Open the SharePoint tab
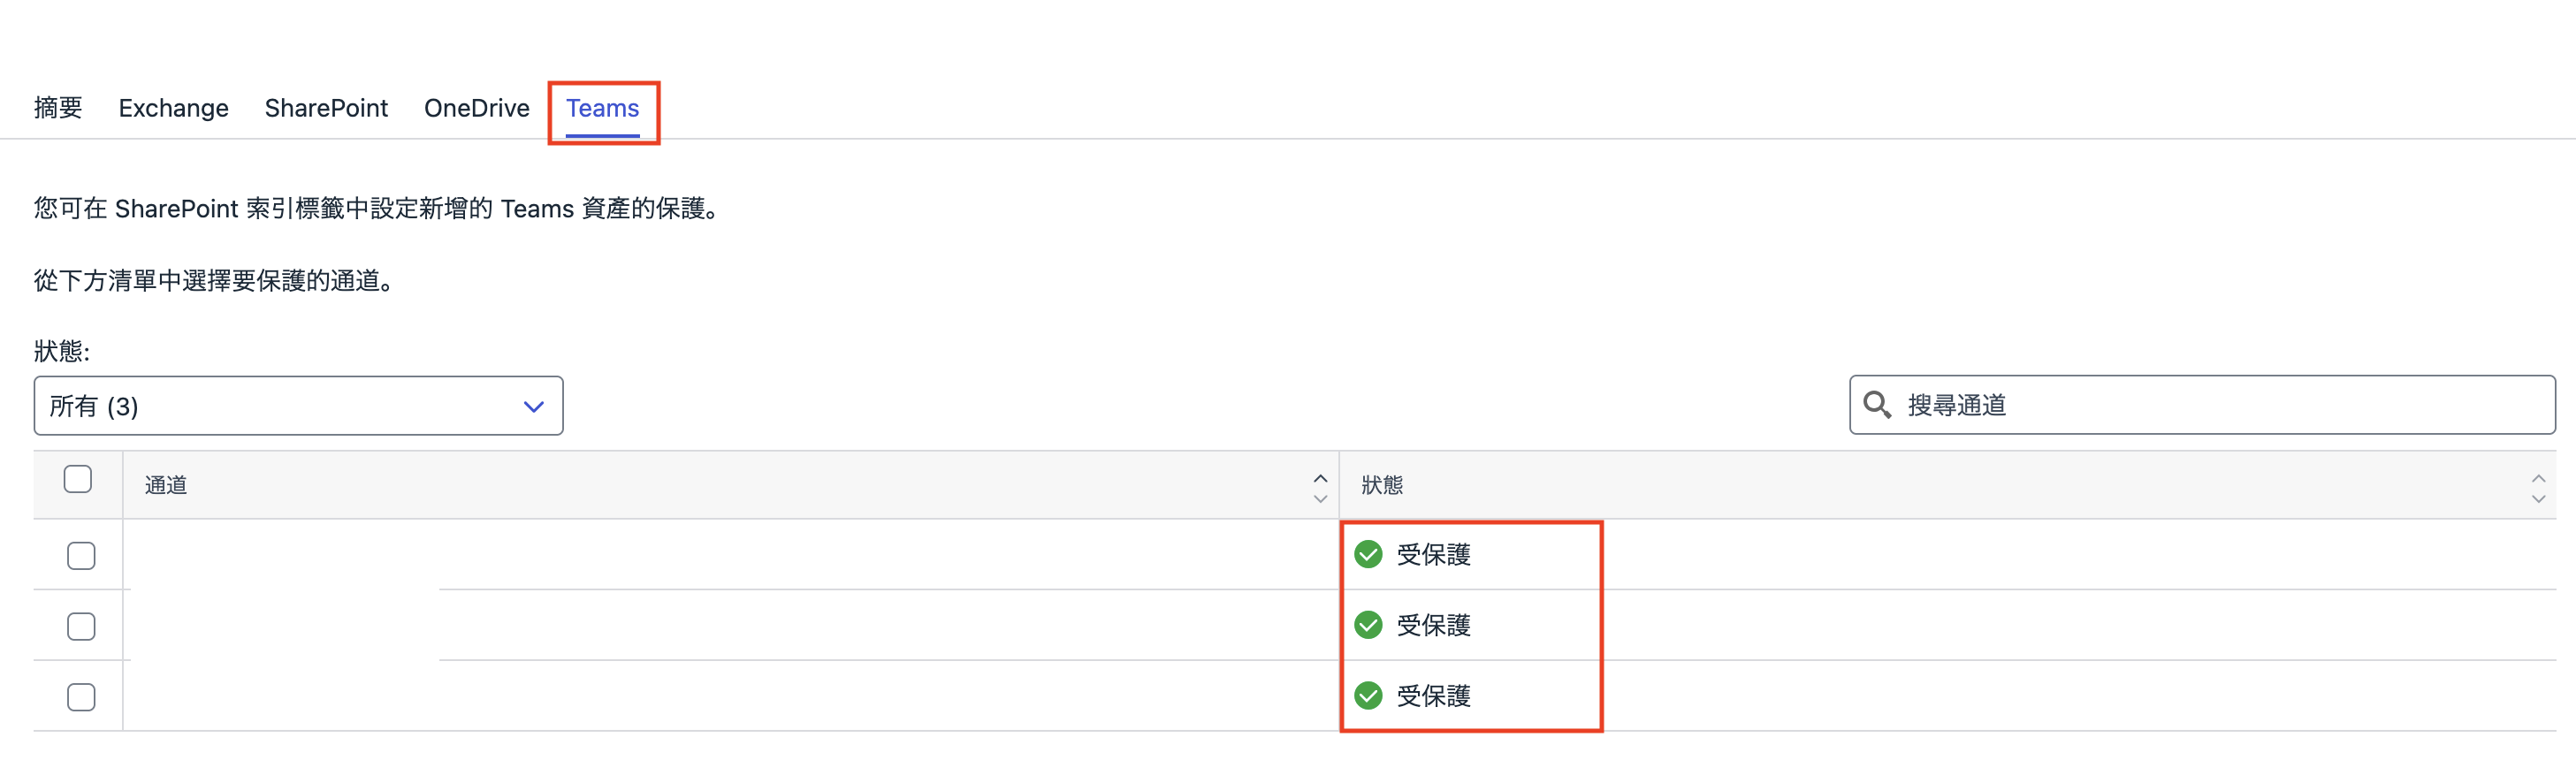The width and height of the screenshot is (2576, 760). click(326, 108)
